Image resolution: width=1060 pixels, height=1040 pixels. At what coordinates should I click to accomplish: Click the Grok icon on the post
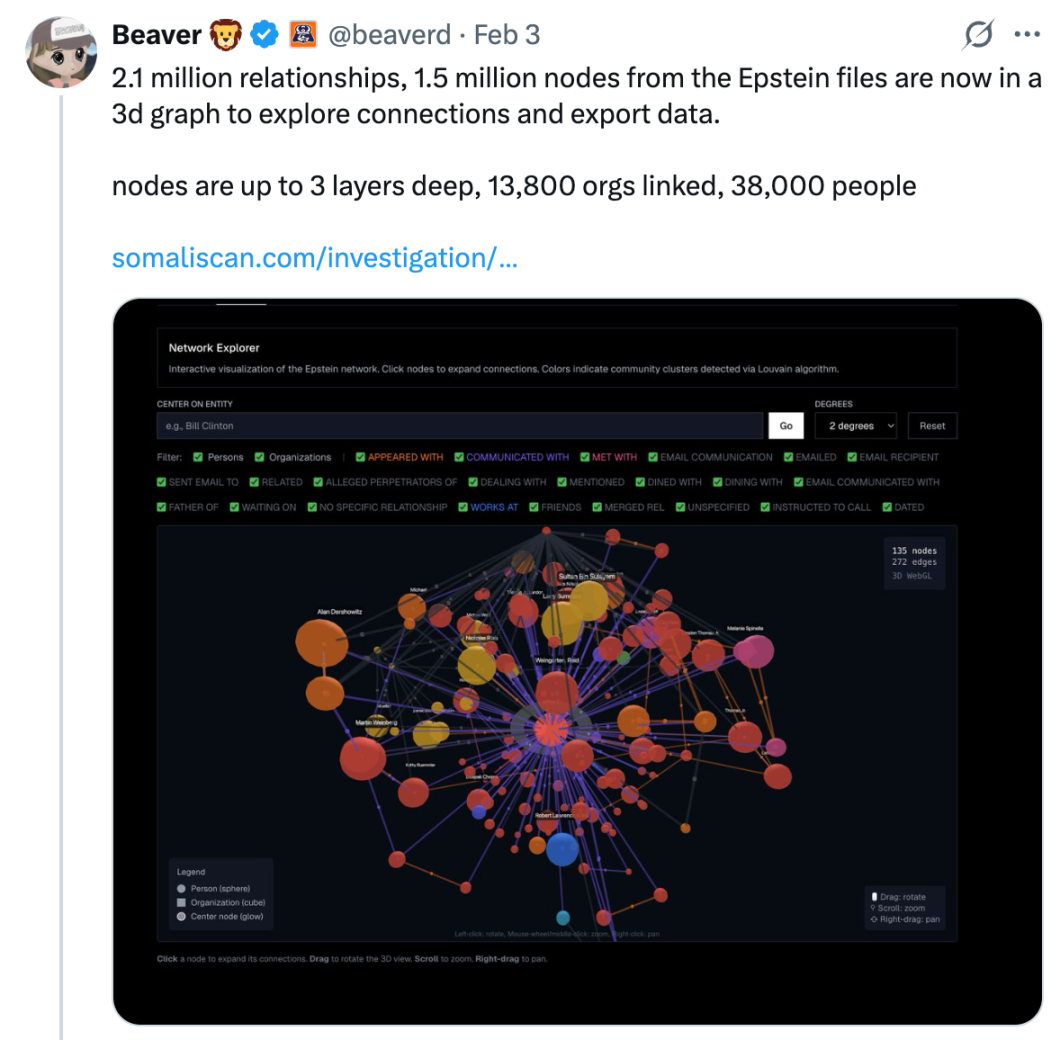coord(977,36)
